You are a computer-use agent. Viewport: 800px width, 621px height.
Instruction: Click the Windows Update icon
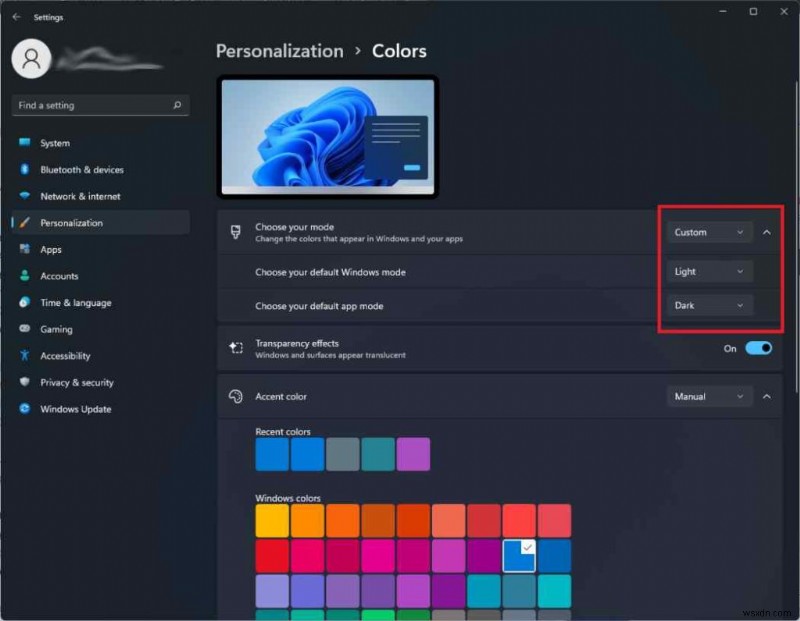point(24,409)
